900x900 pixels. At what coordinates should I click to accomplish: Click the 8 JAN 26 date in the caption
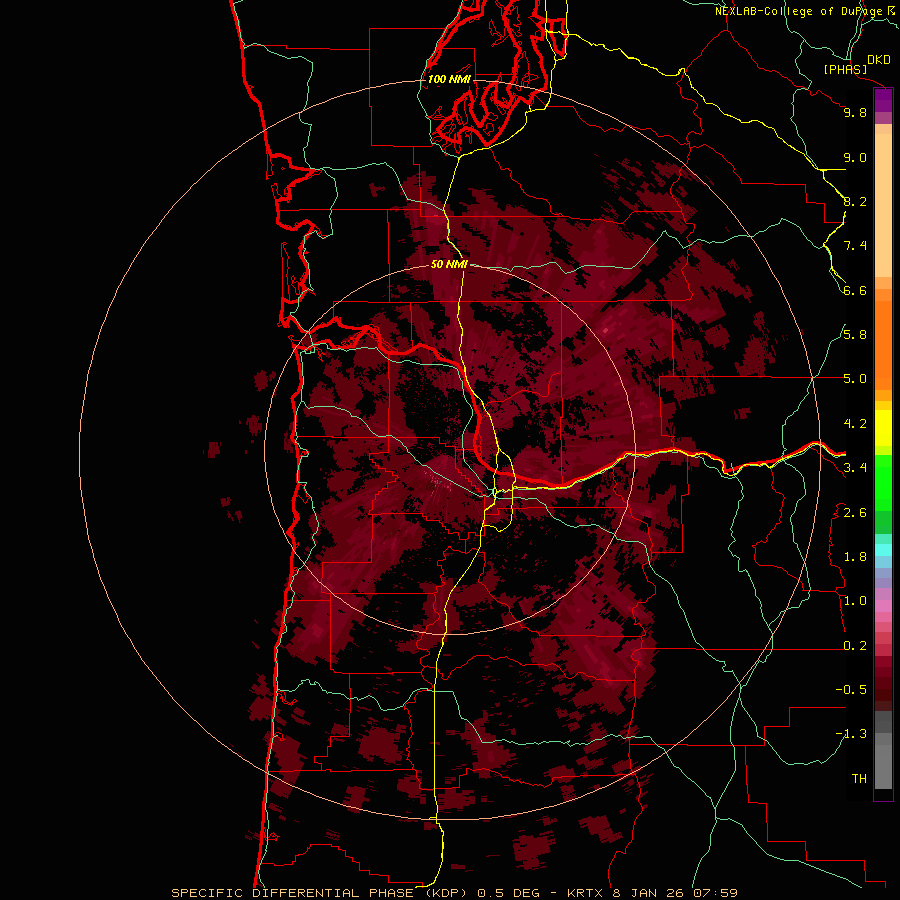pos(648,893)
